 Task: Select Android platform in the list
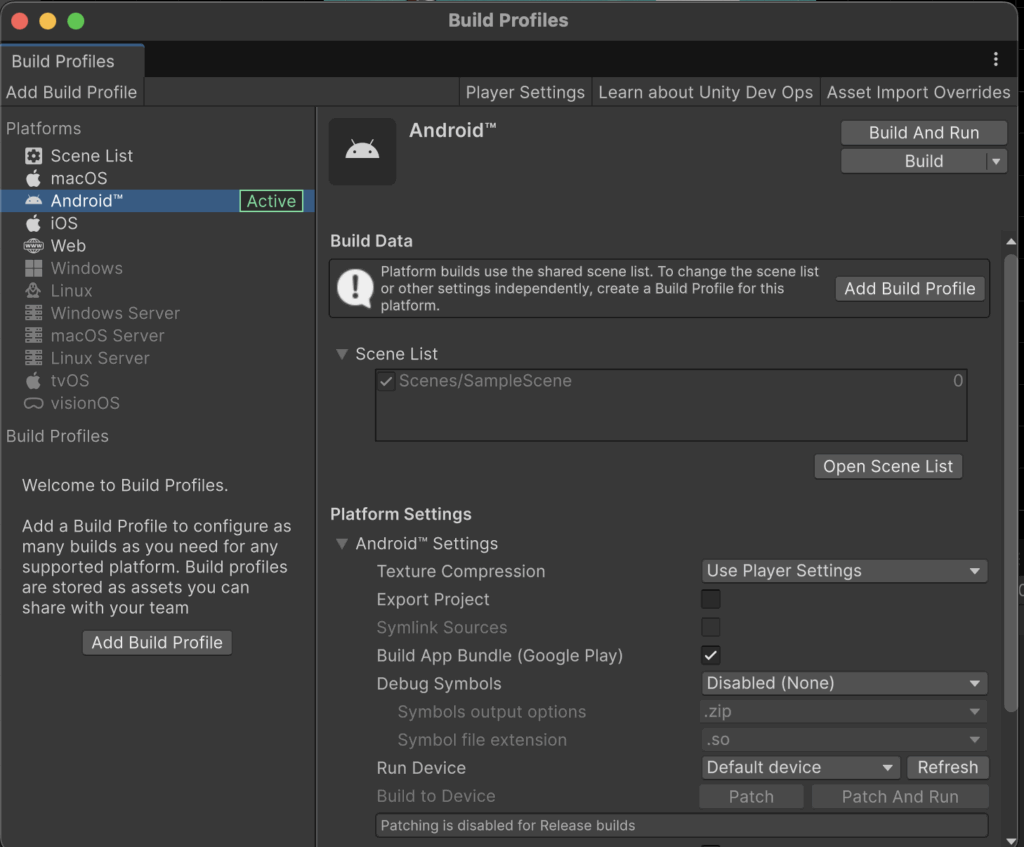coord(87,201)
